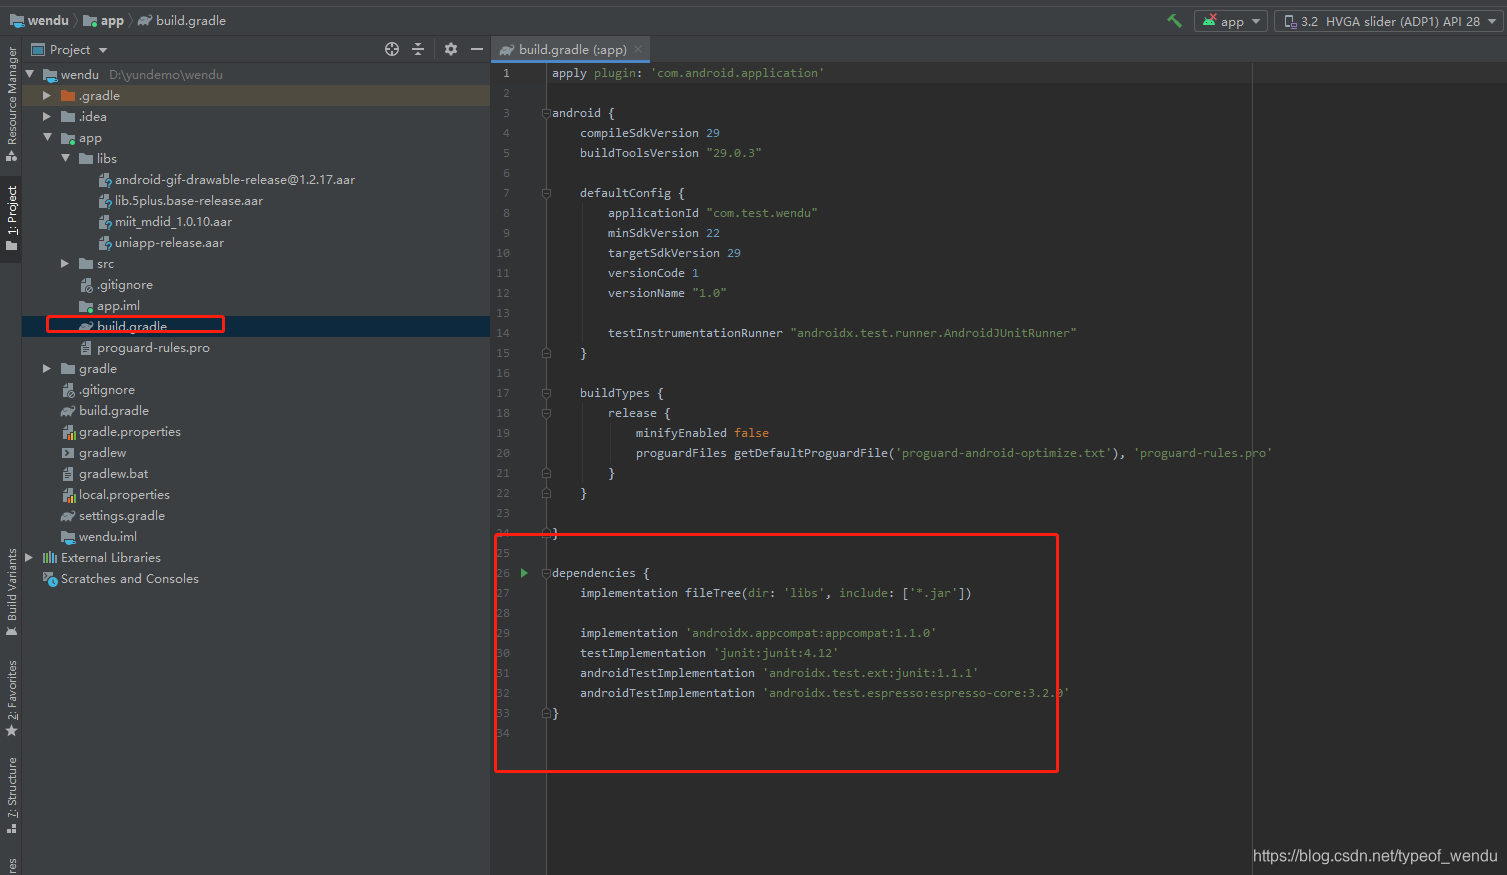Click the run gutter arrow beside dependencies
This screenshot has width=1507, height=875.
click(x=524, y=573)
